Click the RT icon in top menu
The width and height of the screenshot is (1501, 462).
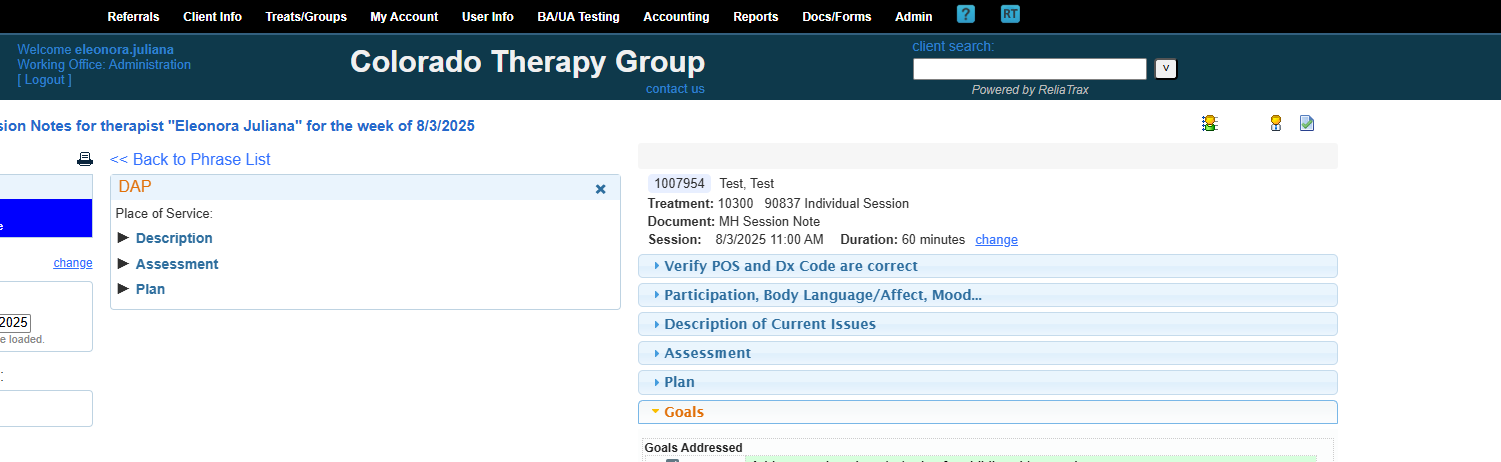pos(1010,14)
